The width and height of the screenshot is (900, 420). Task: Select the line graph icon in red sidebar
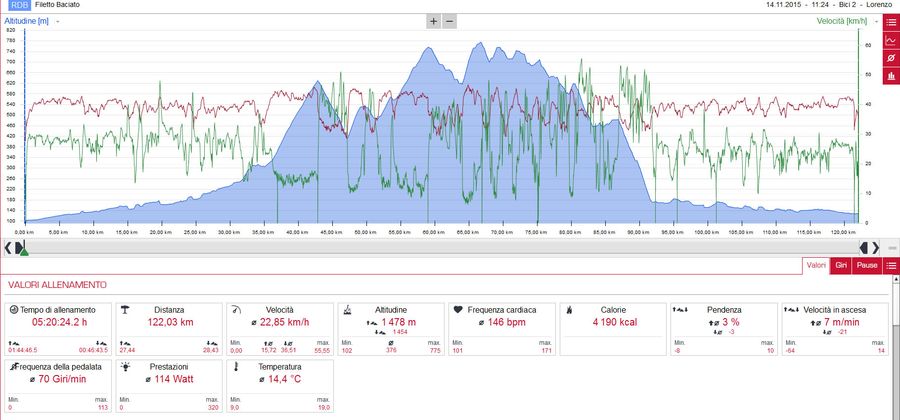(x=891, y=40)
